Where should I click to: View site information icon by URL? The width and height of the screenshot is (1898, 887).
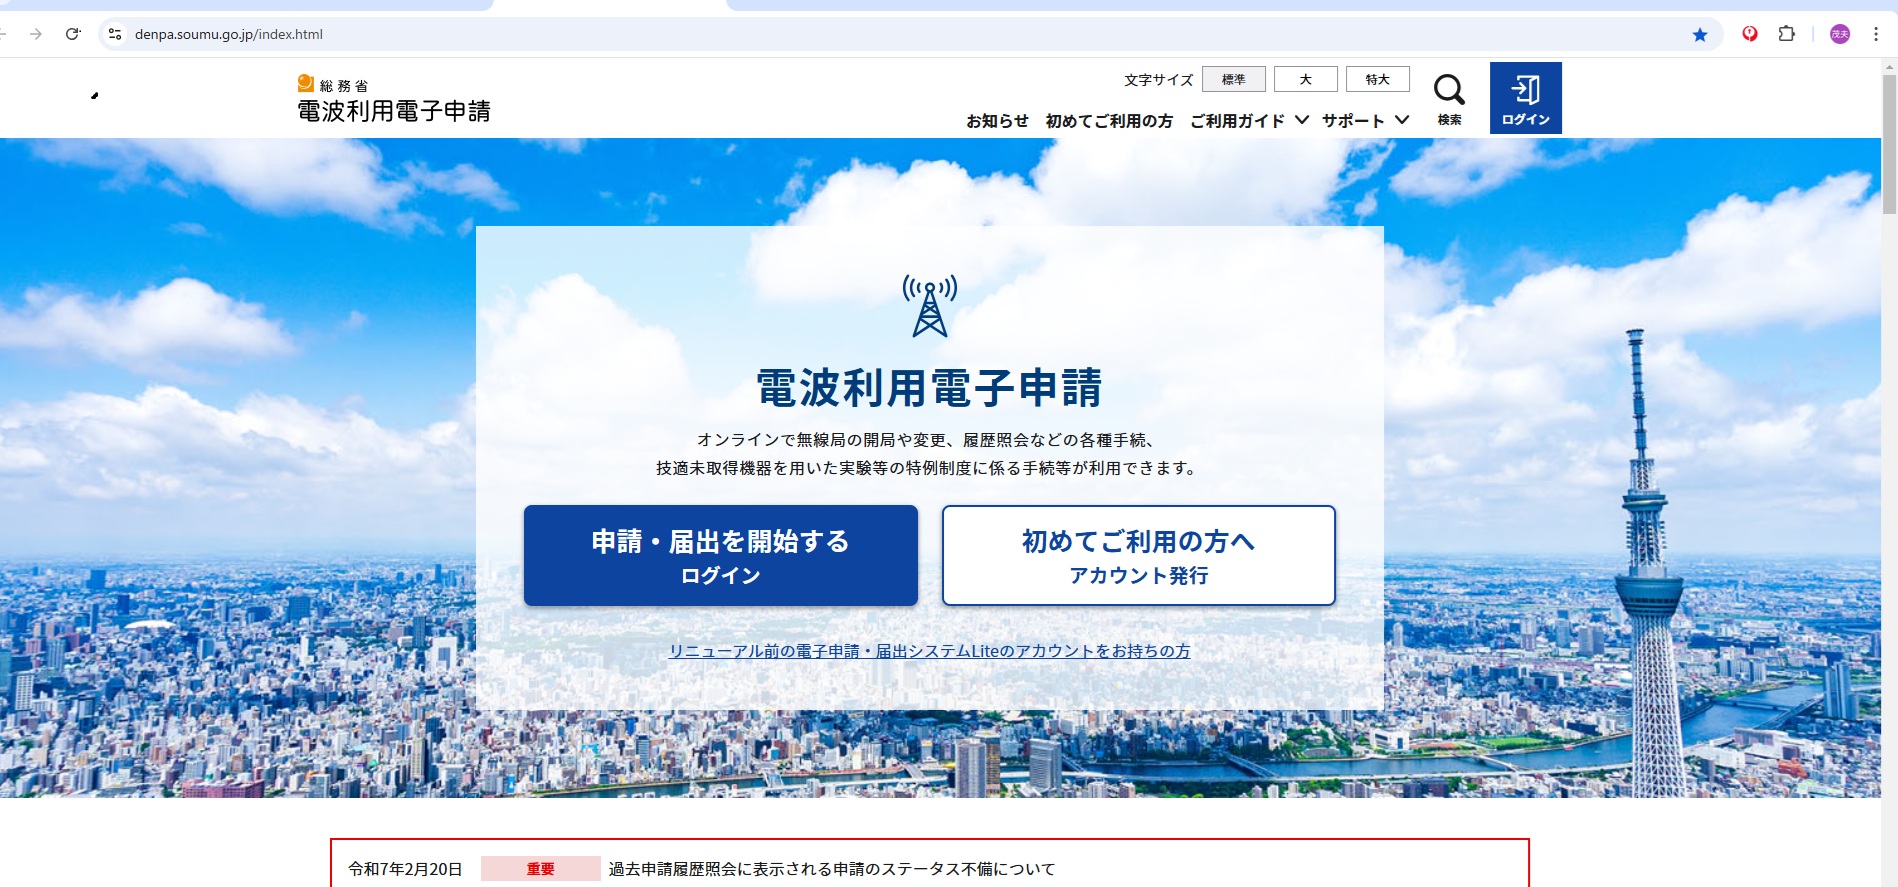point(115,34)
